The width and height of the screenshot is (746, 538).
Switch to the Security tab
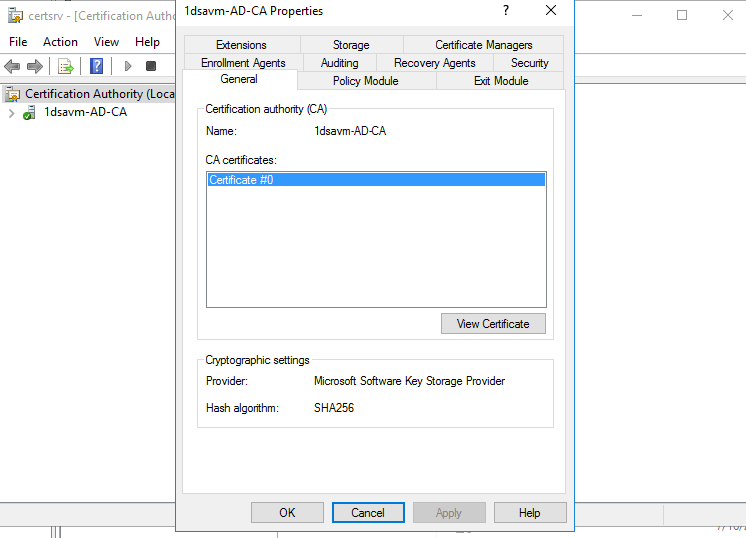pyautogui.click(x=529, y=63)
